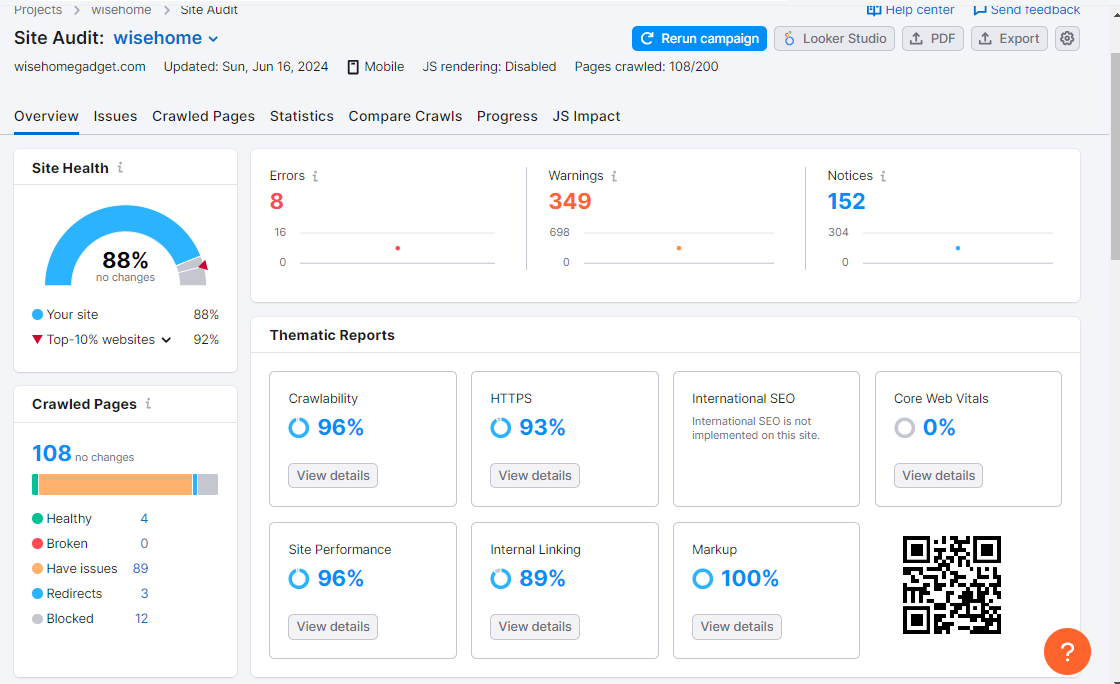Click the orange segment of crawled pages bar
The width and height of the screenshot is (1120, 684).
click(115, 485)
